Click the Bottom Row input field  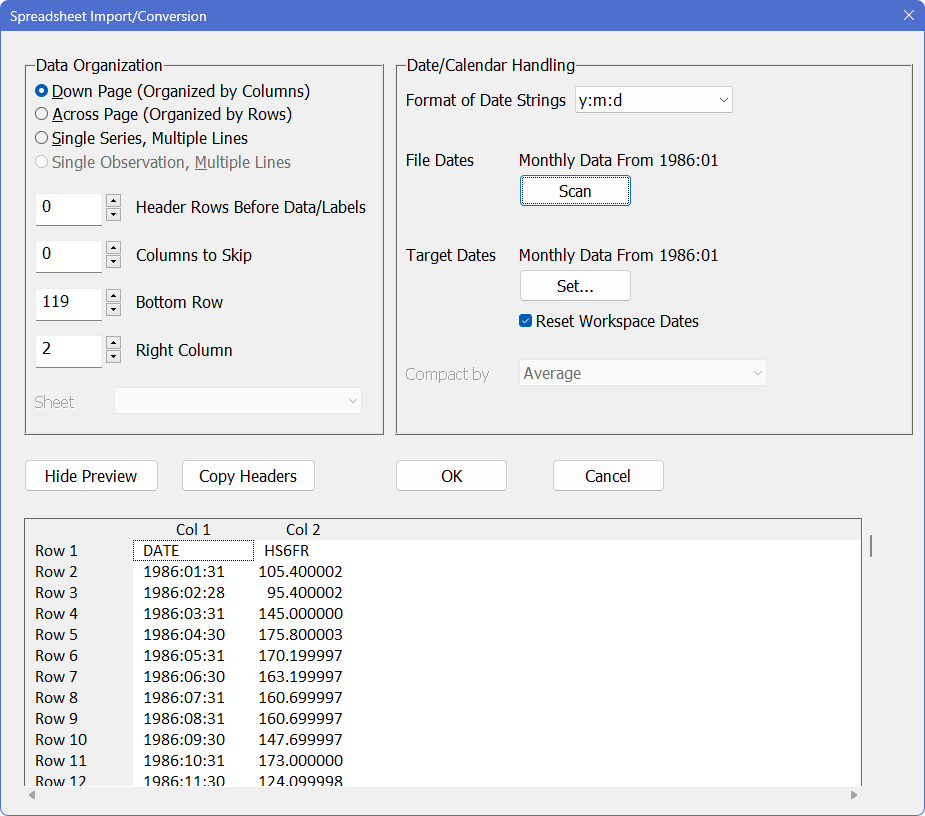(68, 303)
